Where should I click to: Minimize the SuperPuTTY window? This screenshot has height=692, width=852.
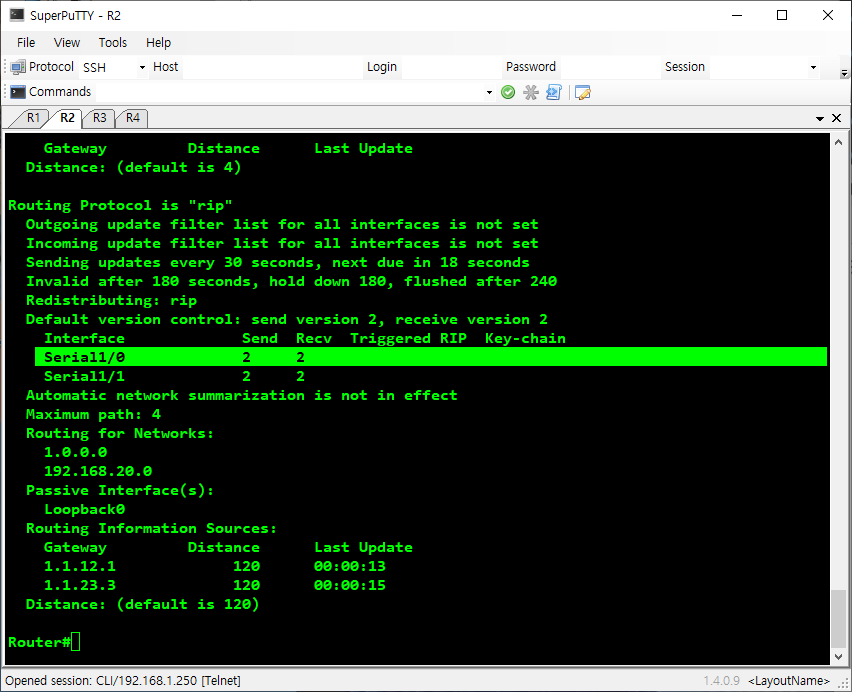coord(737,15)
